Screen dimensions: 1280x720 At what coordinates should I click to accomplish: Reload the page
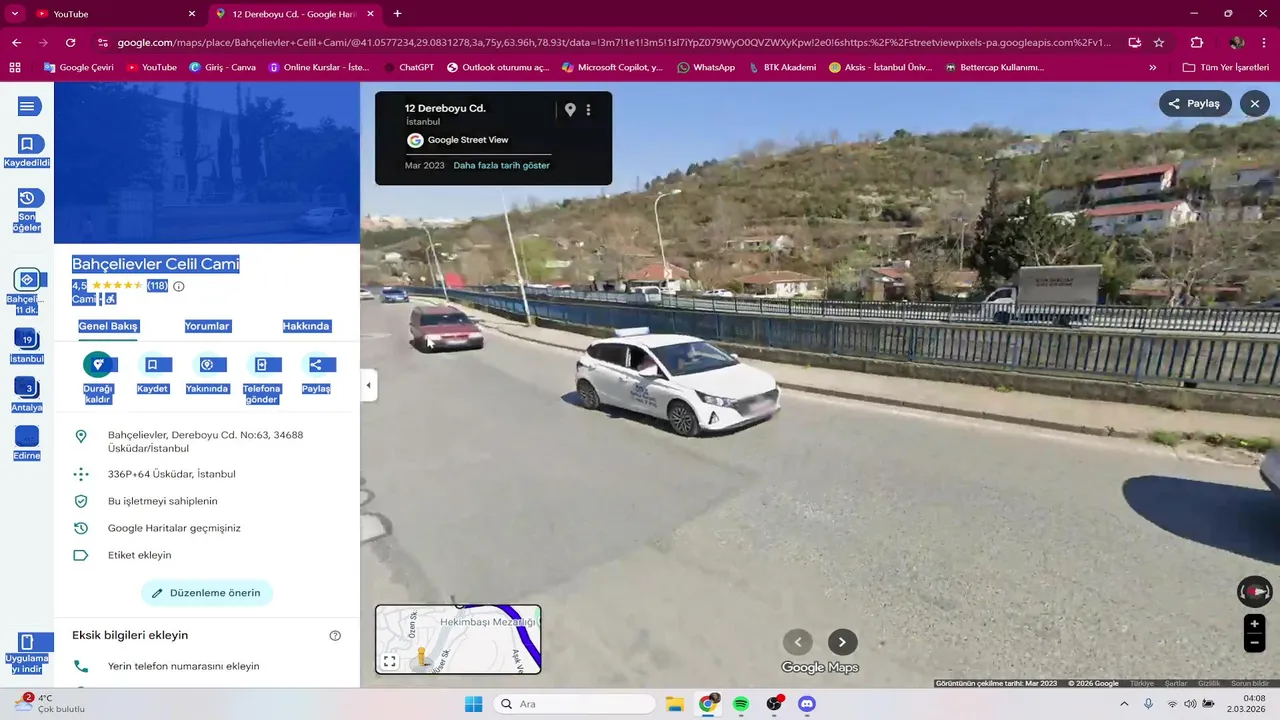70,42
